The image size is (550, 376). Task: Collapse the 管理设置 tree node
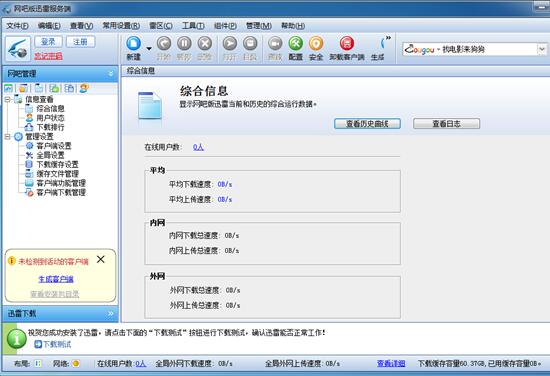pos(7,136)
